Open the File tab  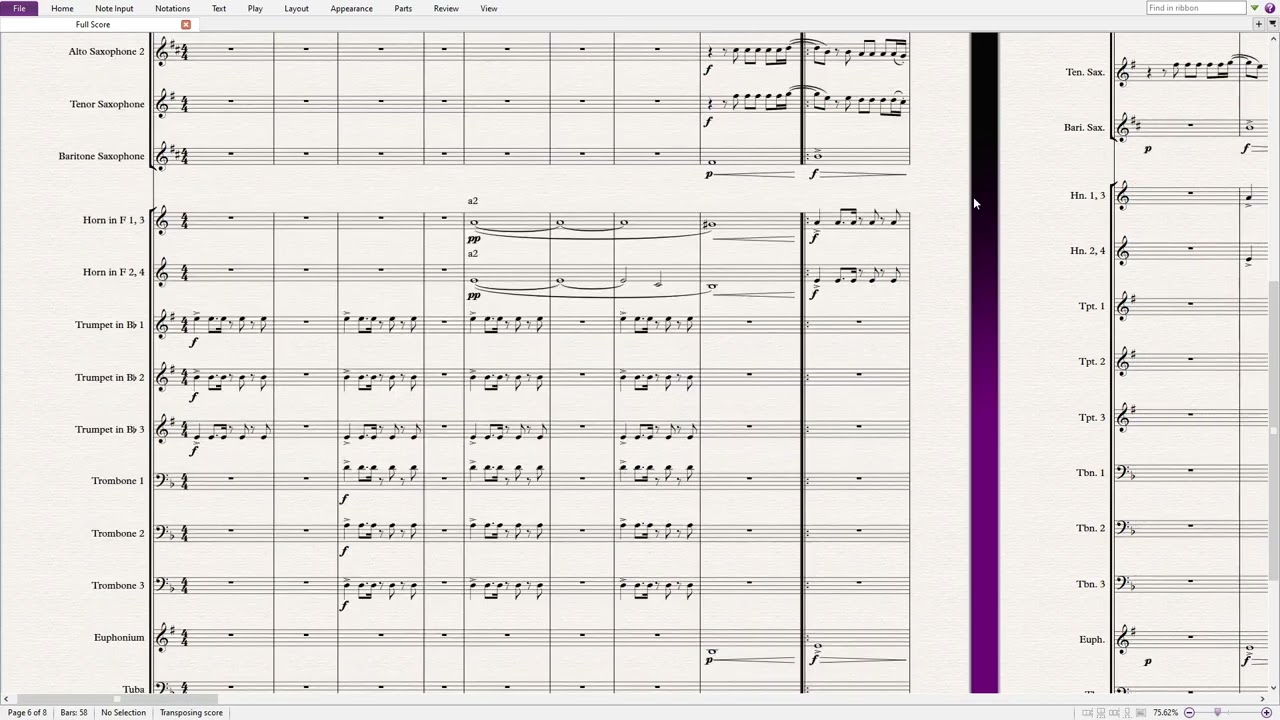coord(19,8)
